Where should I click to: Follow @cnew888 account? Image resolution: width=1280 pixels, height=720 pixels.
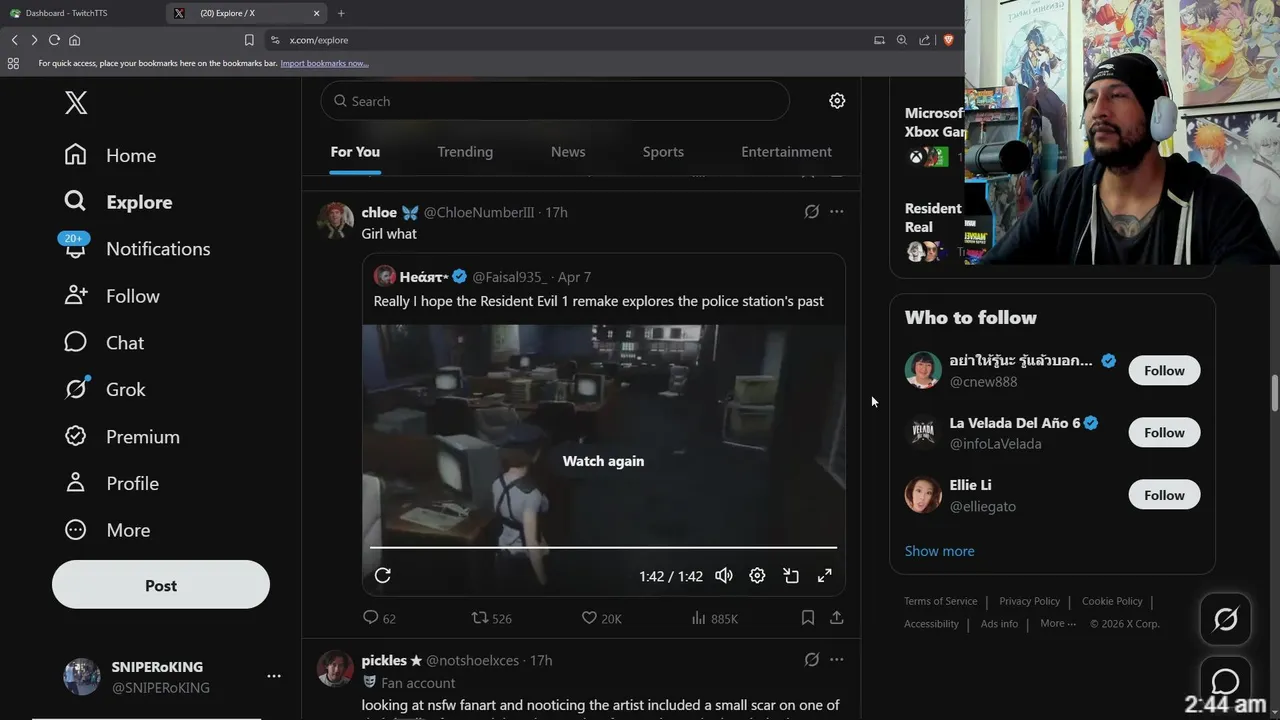(x=1164, y=370)
